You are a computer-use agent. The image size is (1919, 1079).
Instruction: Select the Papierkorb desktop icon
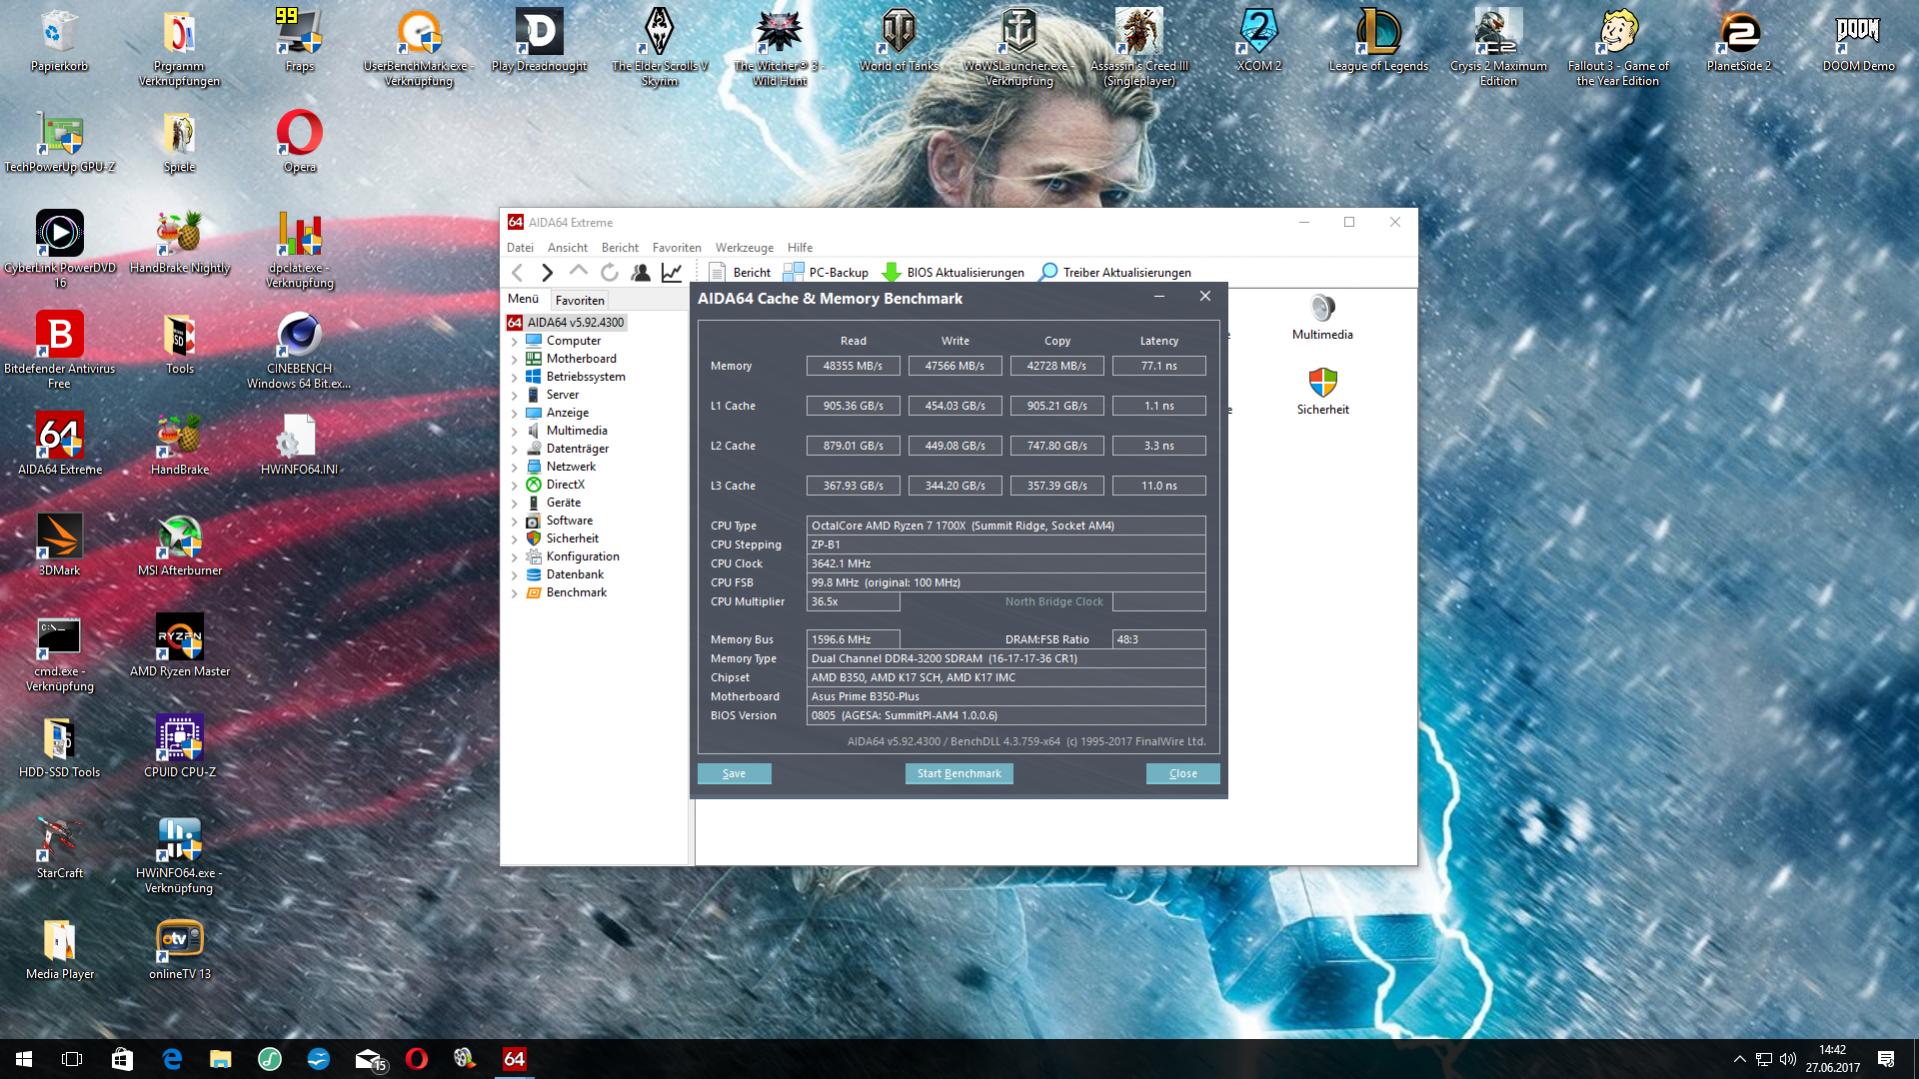coord(60,41)
